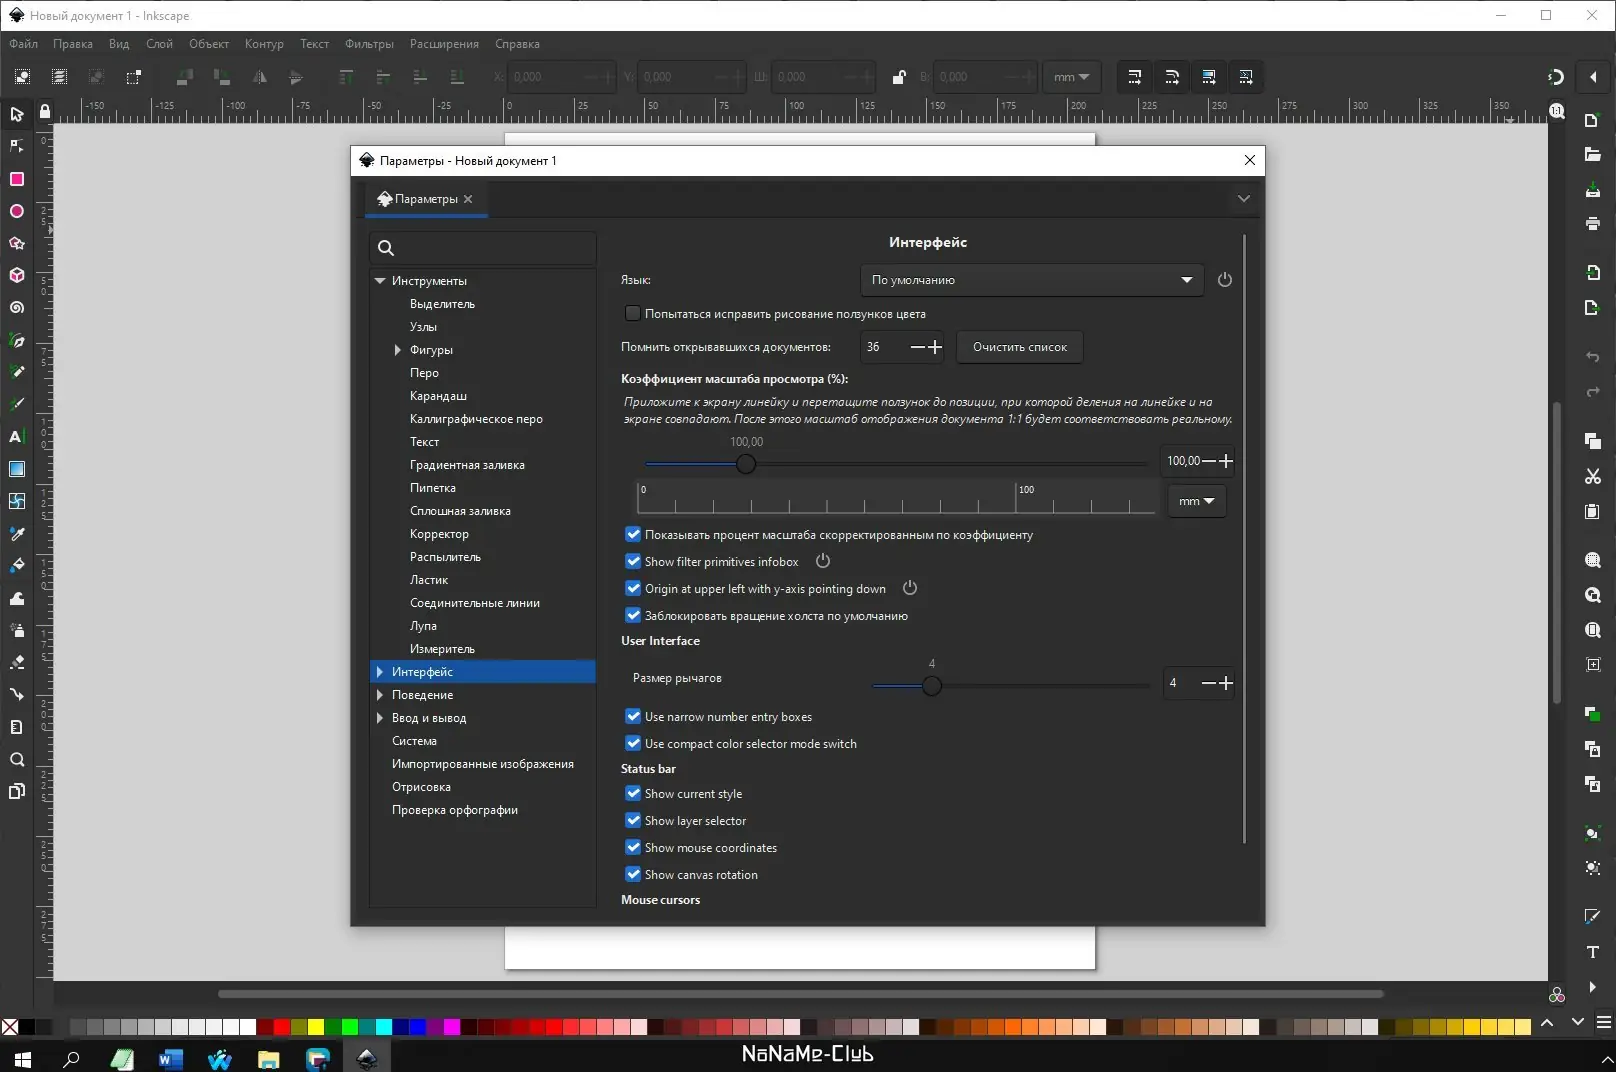Open the Система preferences page
The width and height of the screenshot is (1616, 1072).
point(414,741)
